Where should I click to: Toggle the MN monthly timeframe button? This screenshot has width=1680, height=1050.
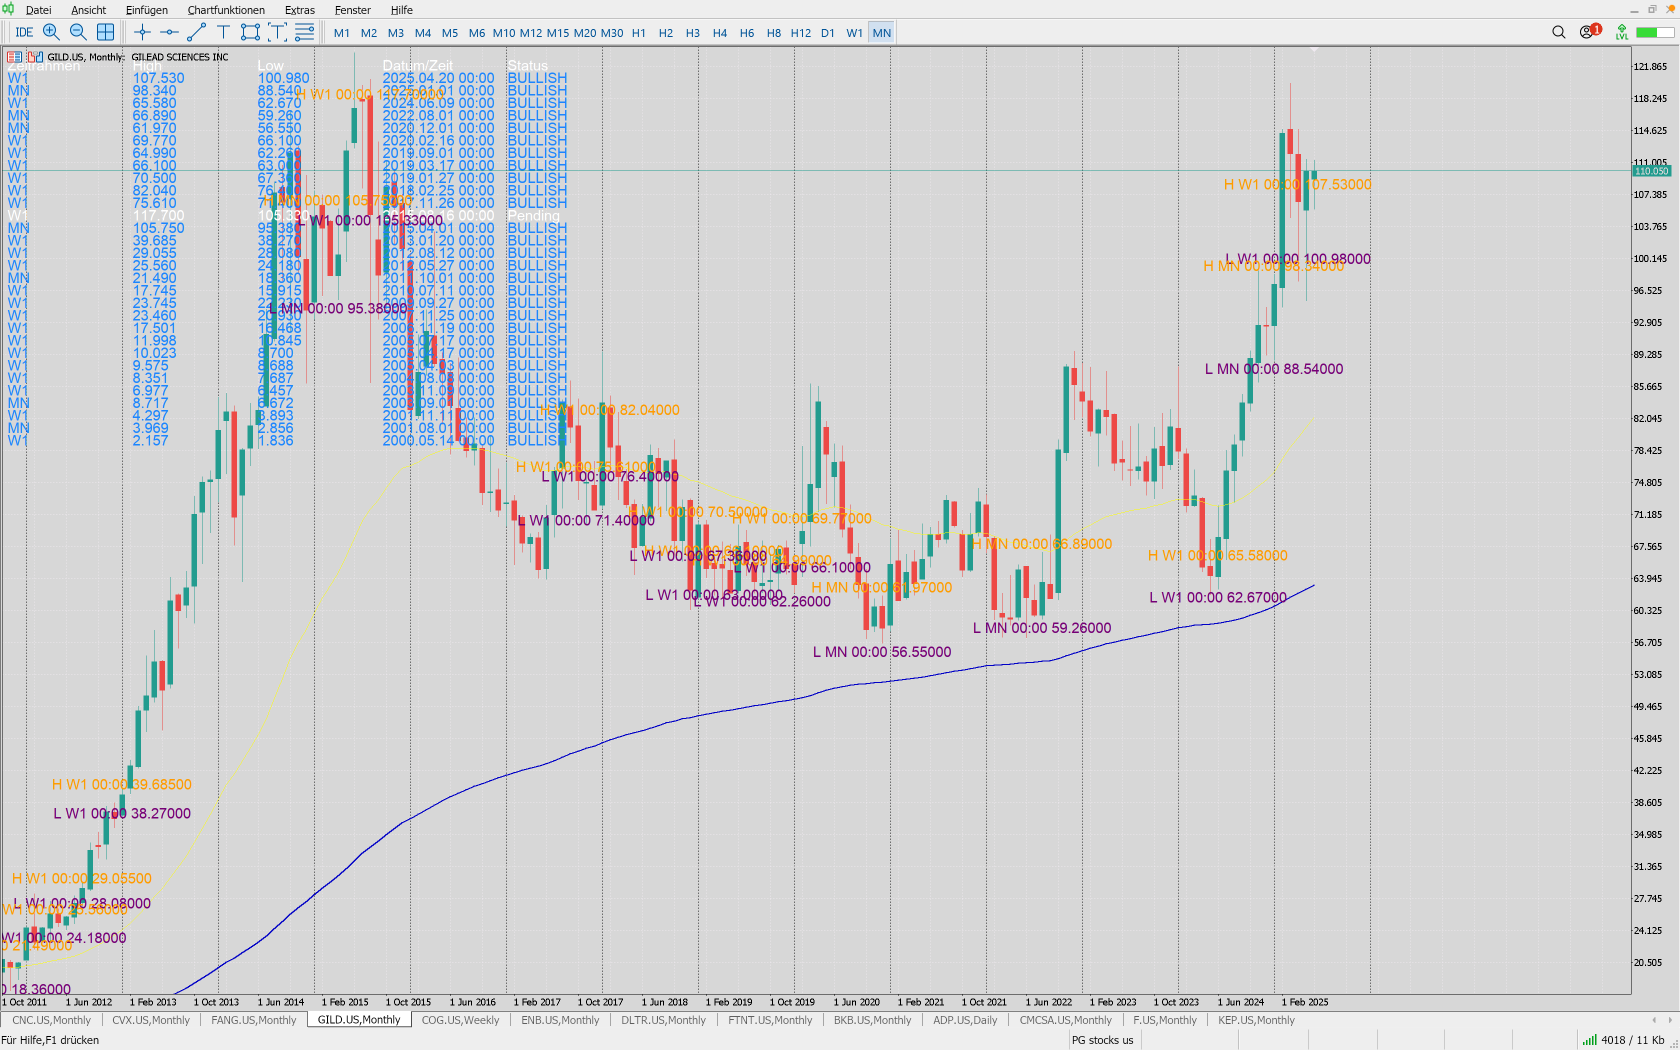[882, 33]
